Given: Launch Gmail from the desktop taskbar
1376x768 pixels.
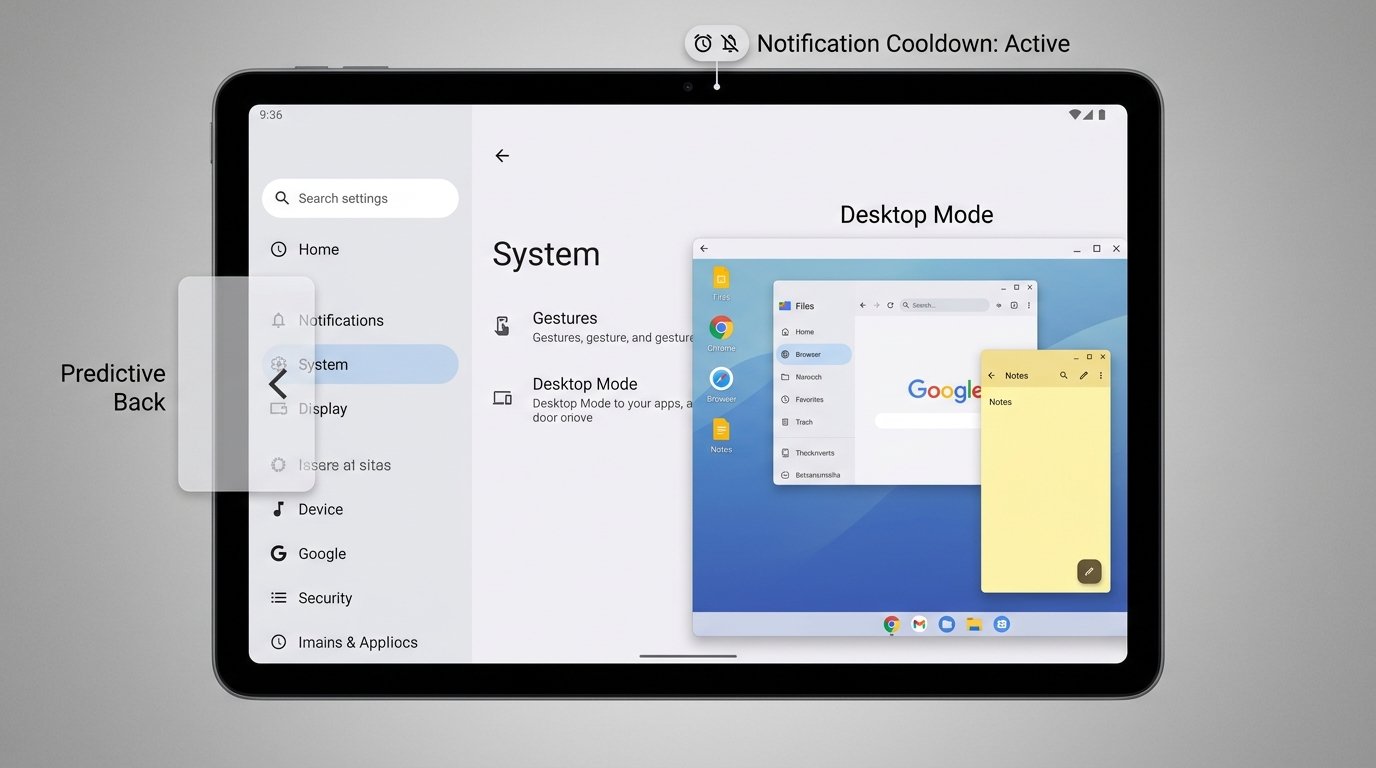Looking at the screenshot, I should pyautogui.click(x=919, y=625).
